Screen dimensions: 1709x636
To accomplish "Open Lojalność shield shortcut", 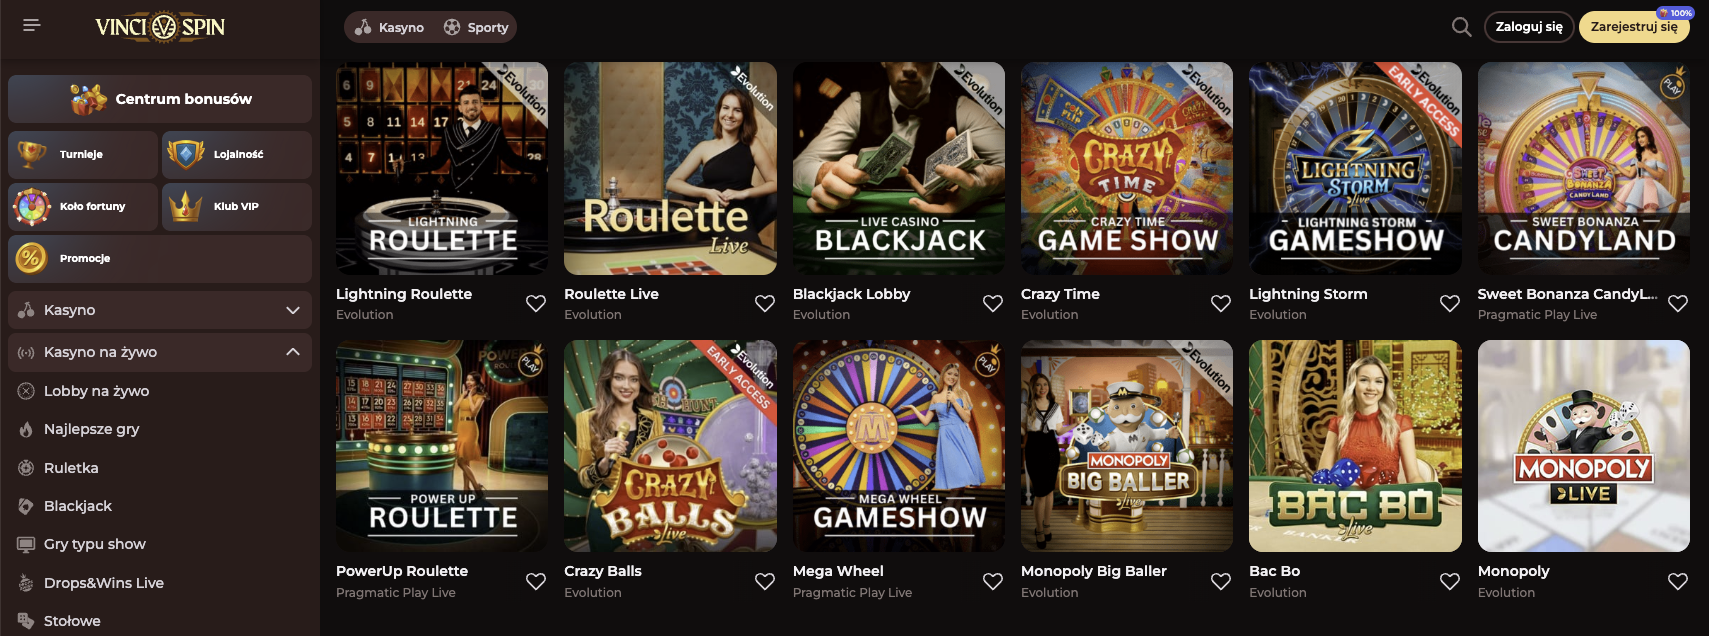I will [x=237, y=154].
